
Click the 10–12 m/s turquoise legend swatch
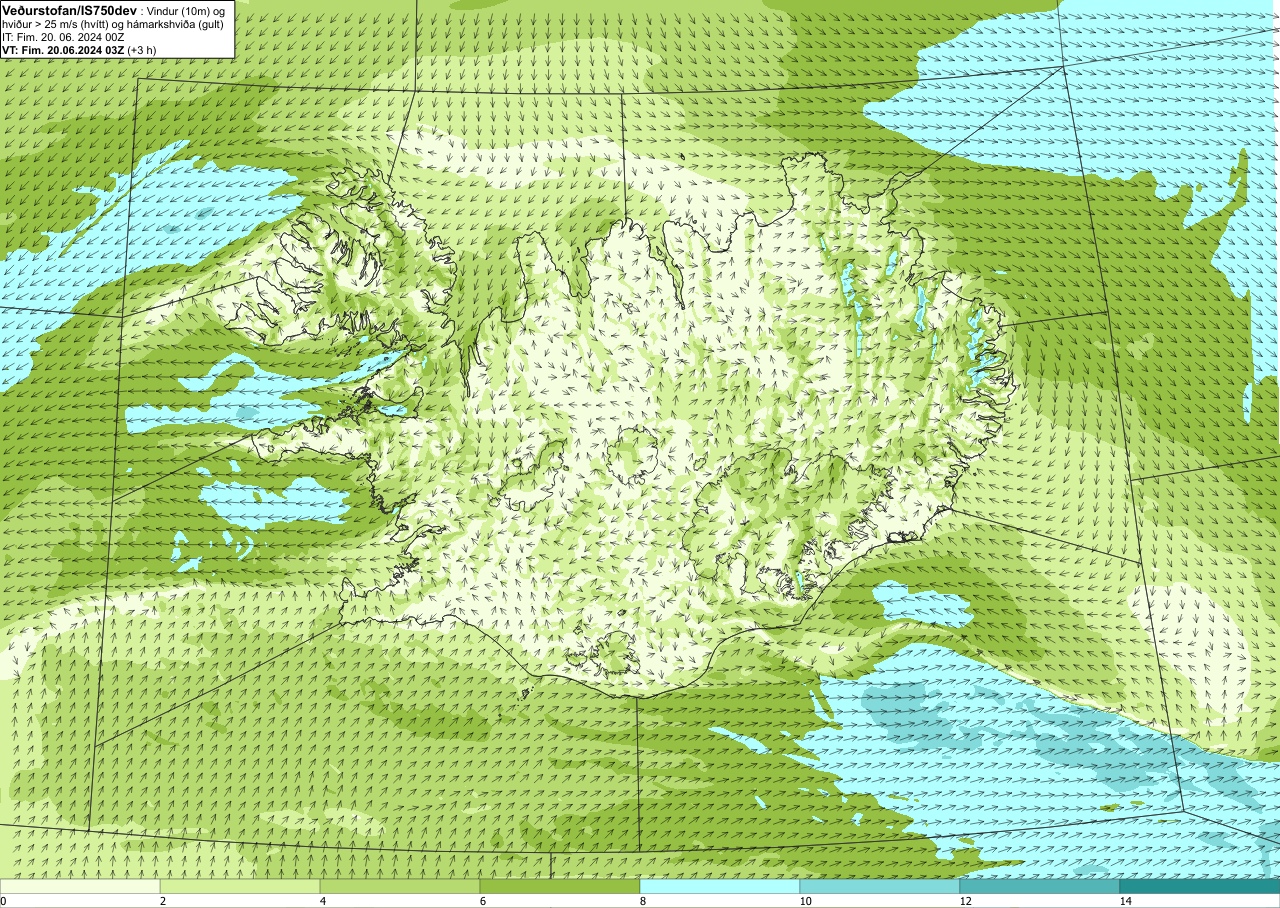tap(880, 886)
